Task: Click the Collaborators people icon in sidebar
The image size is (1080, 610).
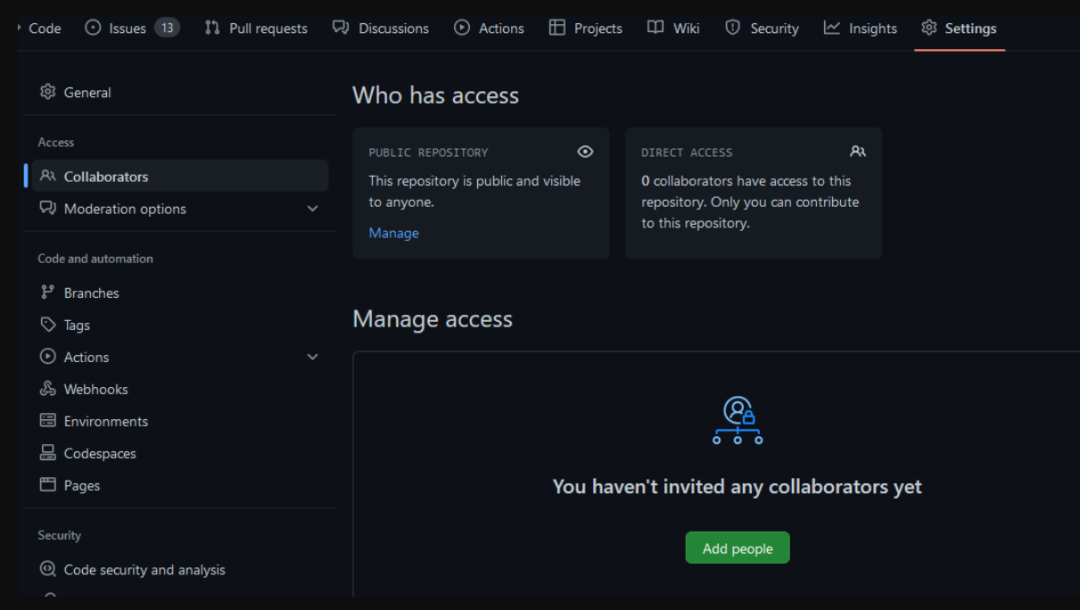Action: coord(48,176)
